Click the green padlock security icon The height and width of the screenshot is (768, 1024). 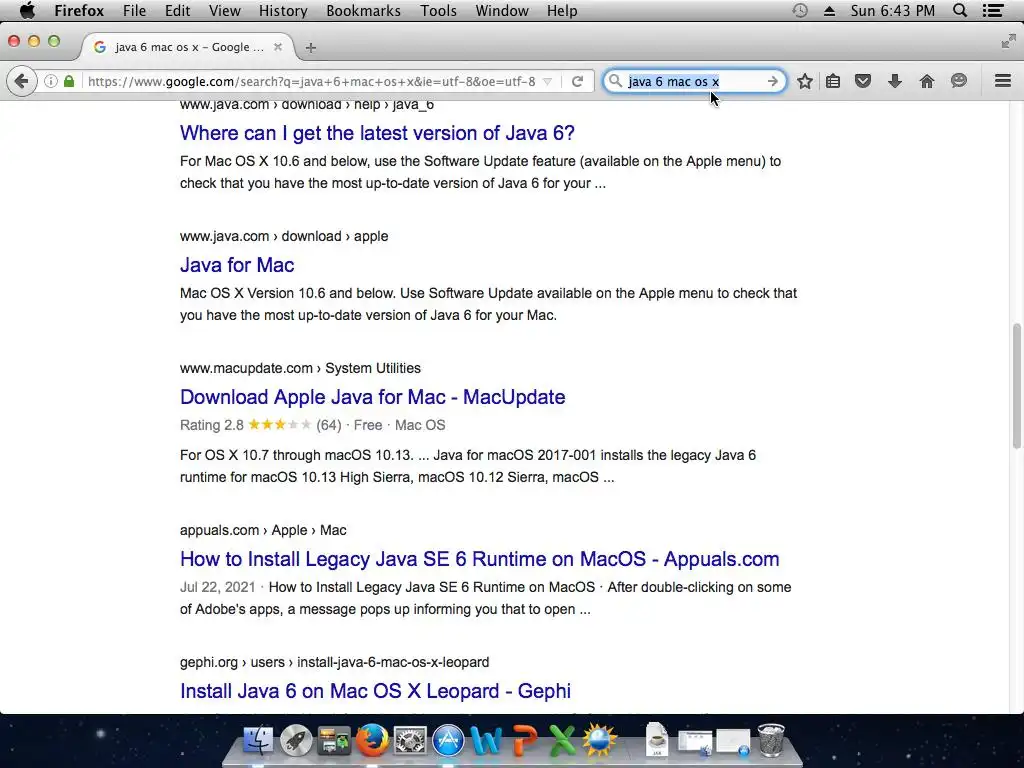pyautogui.click(x=69, y=82)
